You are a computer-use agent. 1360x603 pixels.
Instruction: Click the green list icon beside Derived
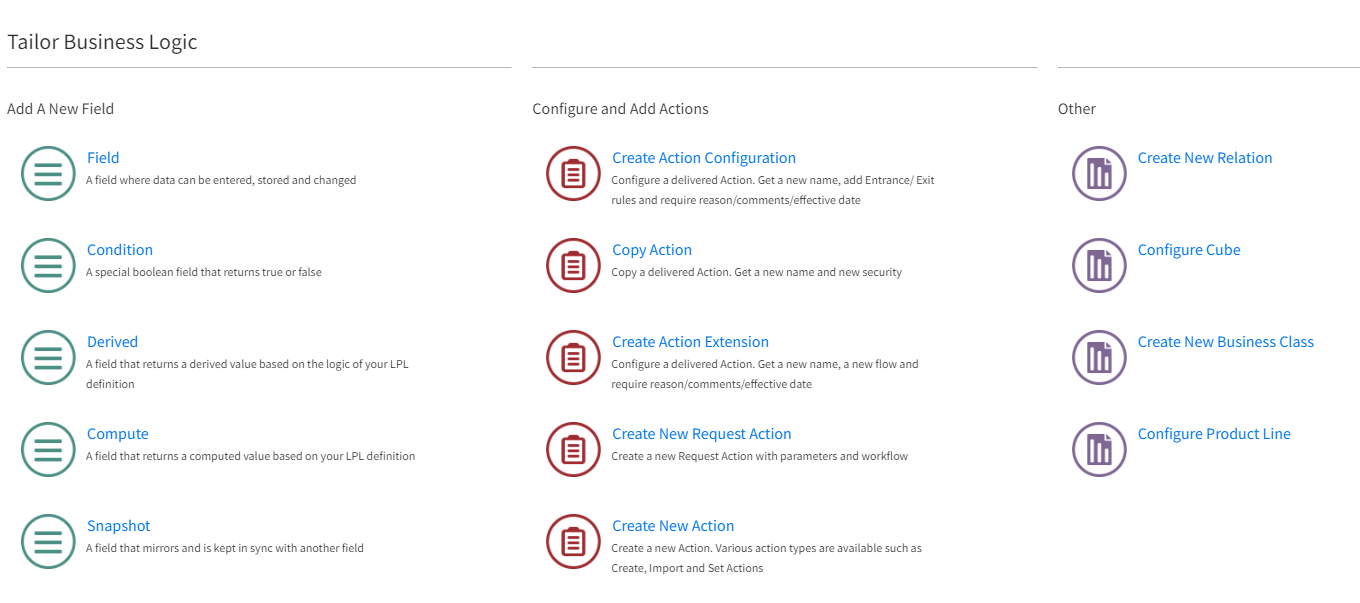48,358
